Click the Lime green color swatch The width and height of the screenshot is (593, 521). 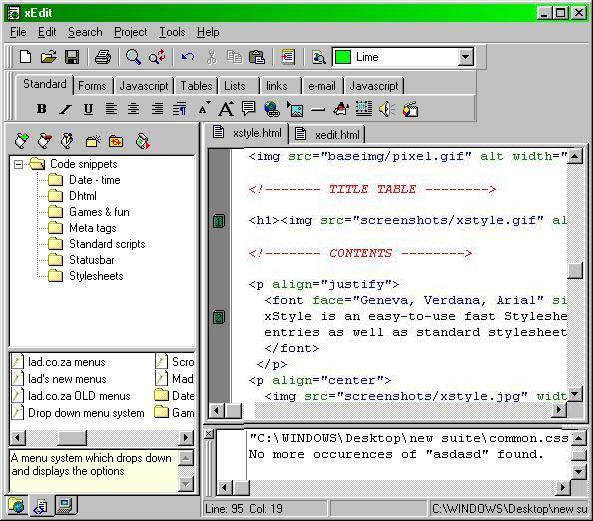(x=343, y=57)
